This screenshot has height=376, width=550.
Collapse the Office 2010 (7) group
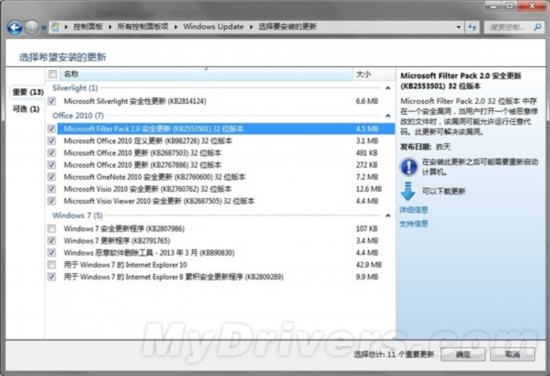click(x=388, y=116)
